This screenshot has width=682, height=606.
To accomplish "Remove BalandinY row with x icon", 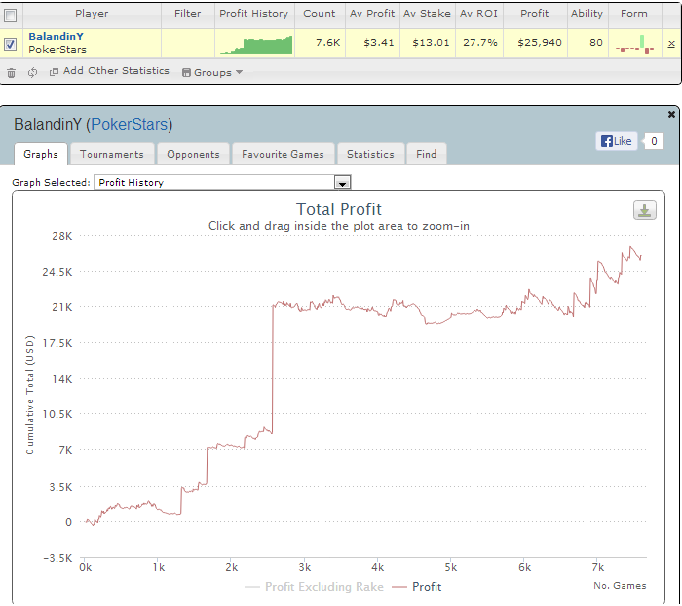I will (671, 44).
